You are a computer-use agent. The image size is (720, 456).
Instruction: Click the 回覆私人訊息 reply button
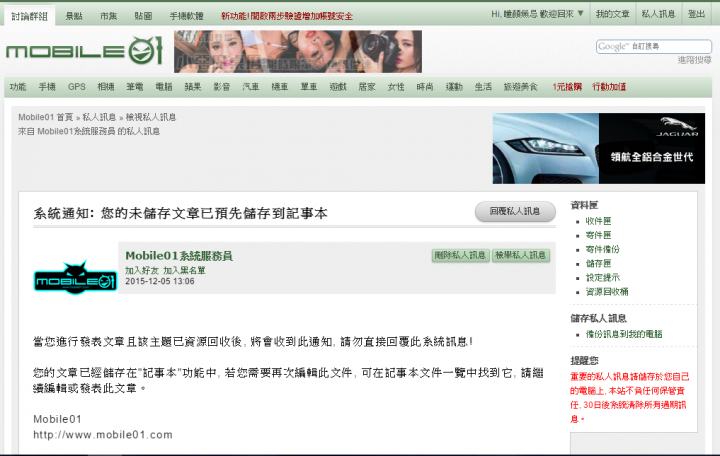(x=515, y=211)
